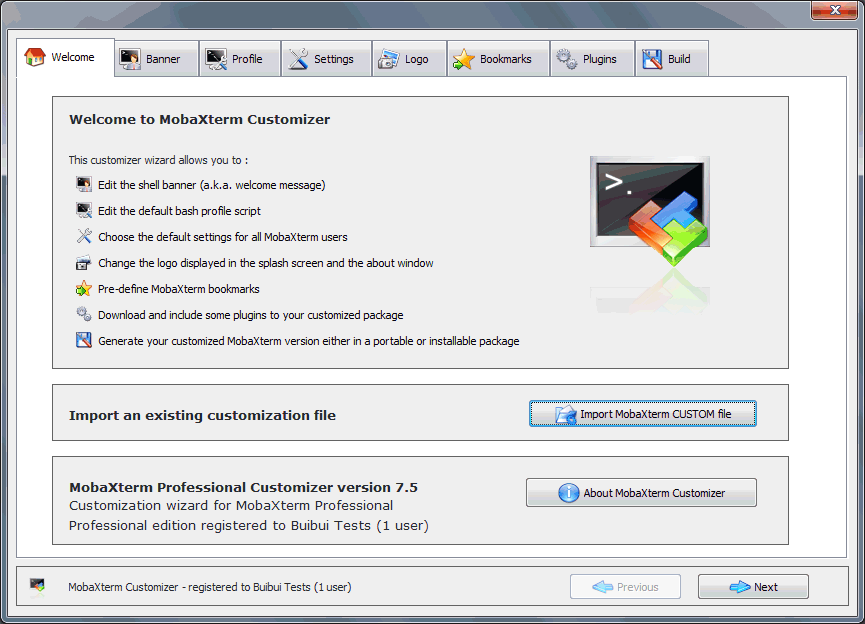Select the Logo tab
Image resolution: width=865 pixels, height=624 pixels.
tap(409, 58)
